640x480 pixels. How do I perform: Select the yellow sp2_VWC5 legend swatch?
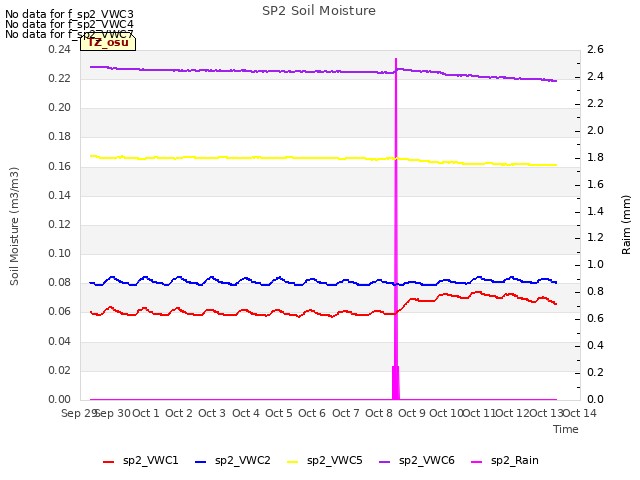pos(292,462)
